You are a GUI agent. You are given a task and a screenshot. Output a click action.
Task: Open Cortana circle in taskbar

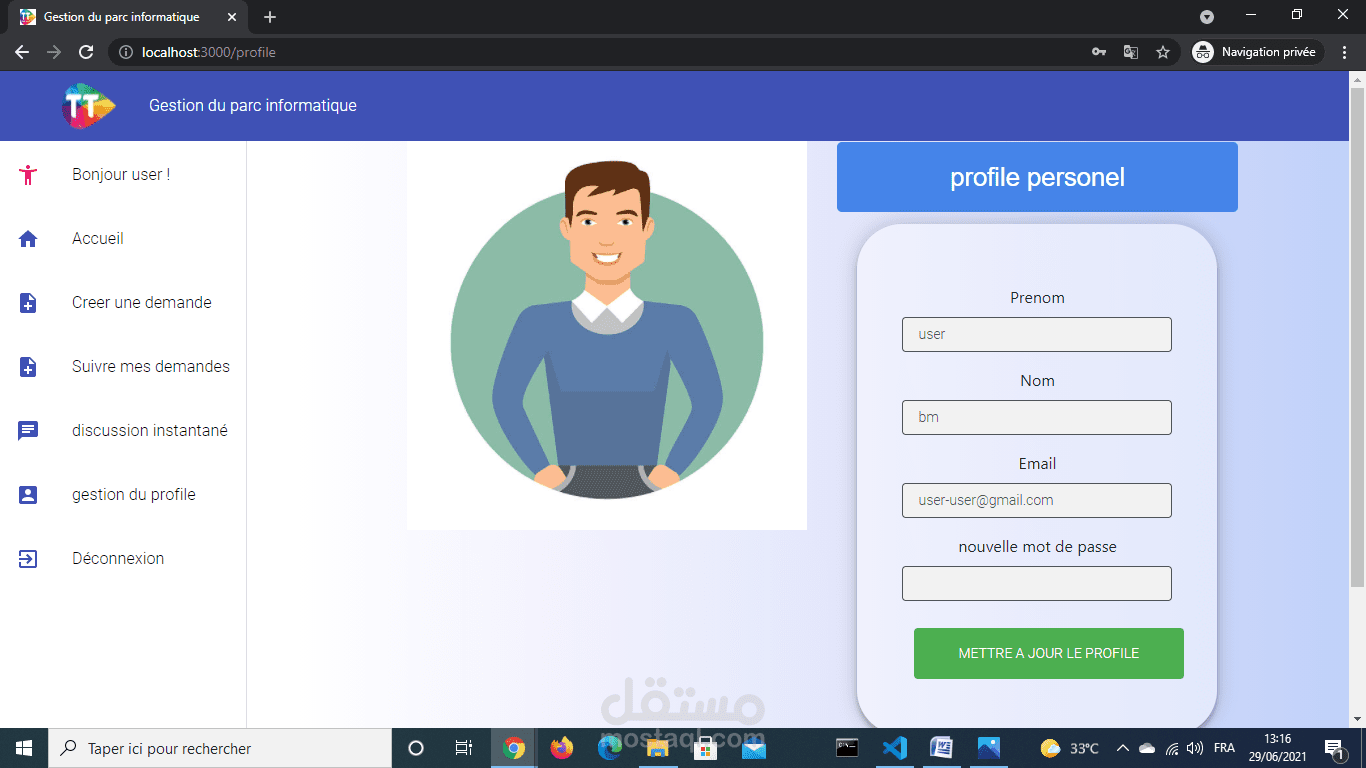click(416, 748)
